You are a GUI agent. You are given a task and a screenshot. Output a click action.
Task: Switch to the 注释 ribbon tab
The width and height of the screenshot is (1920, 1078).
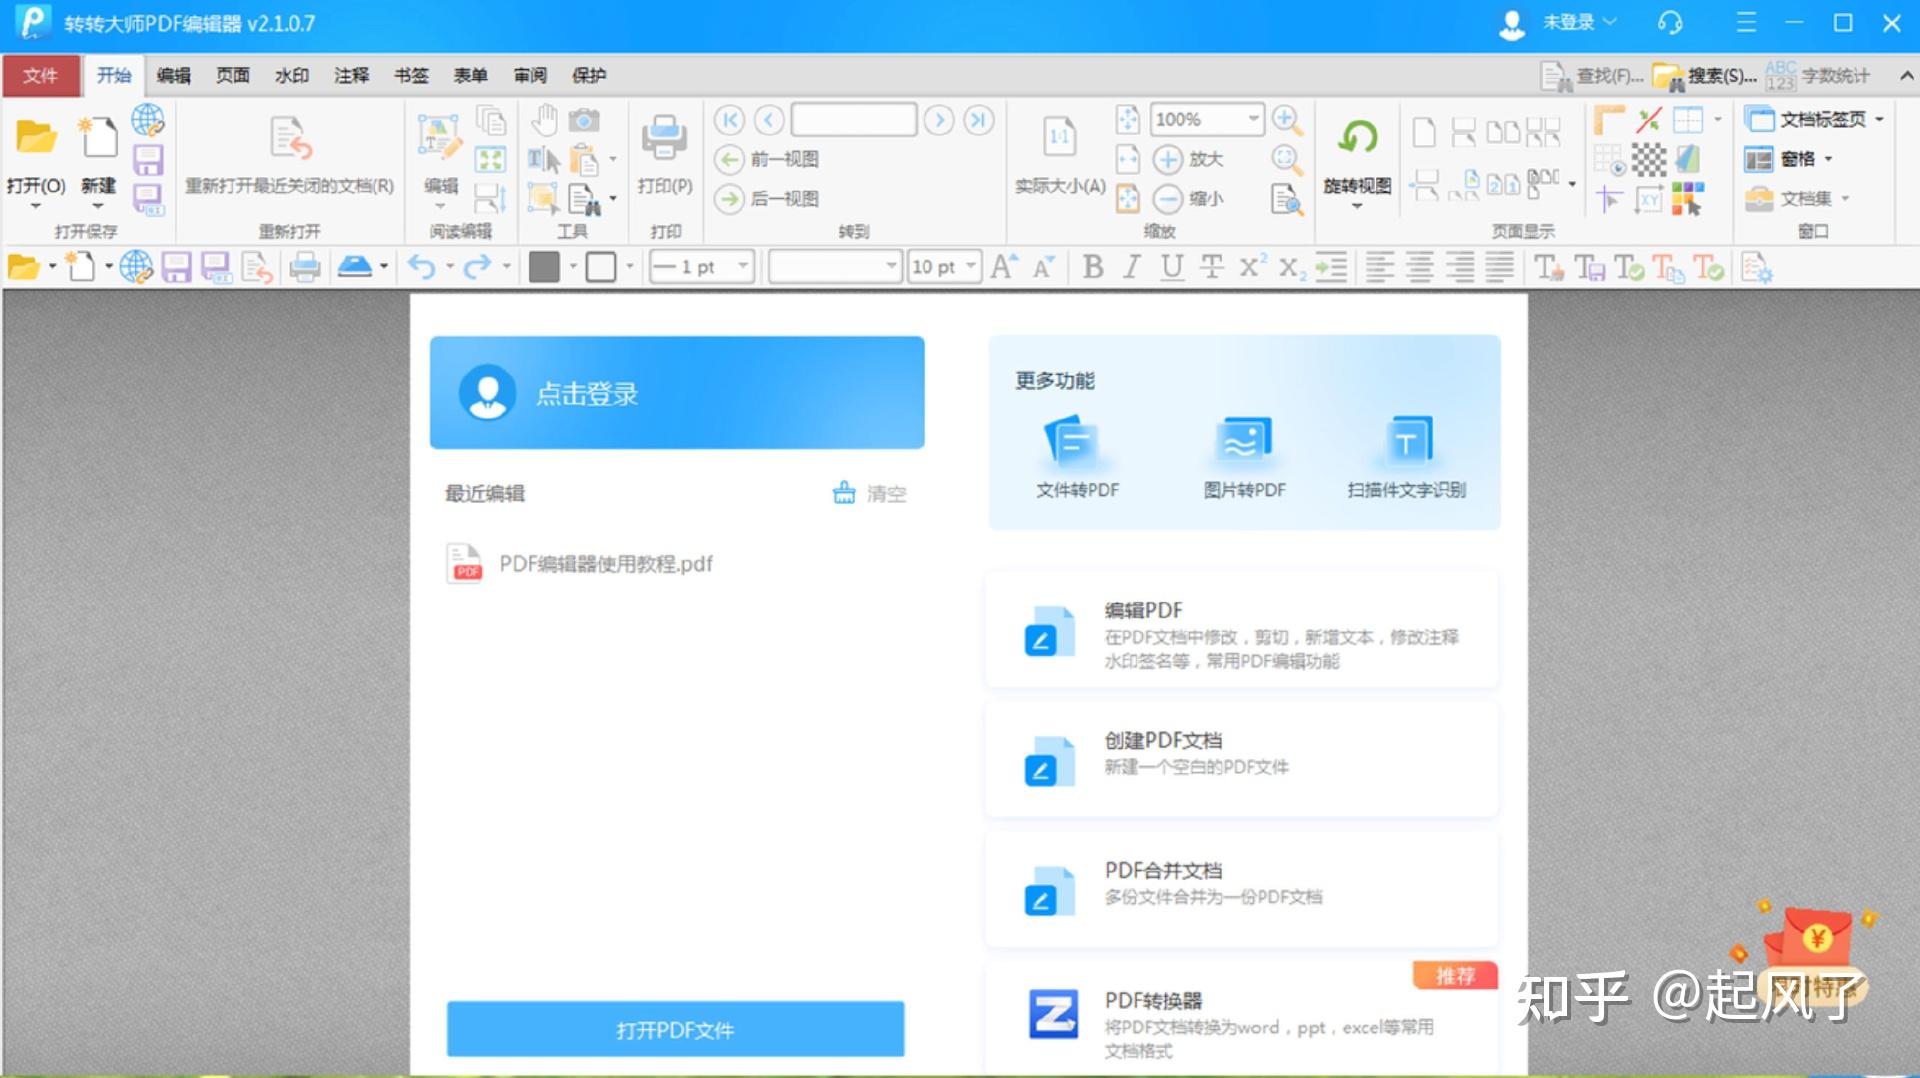tap(351, 76)
